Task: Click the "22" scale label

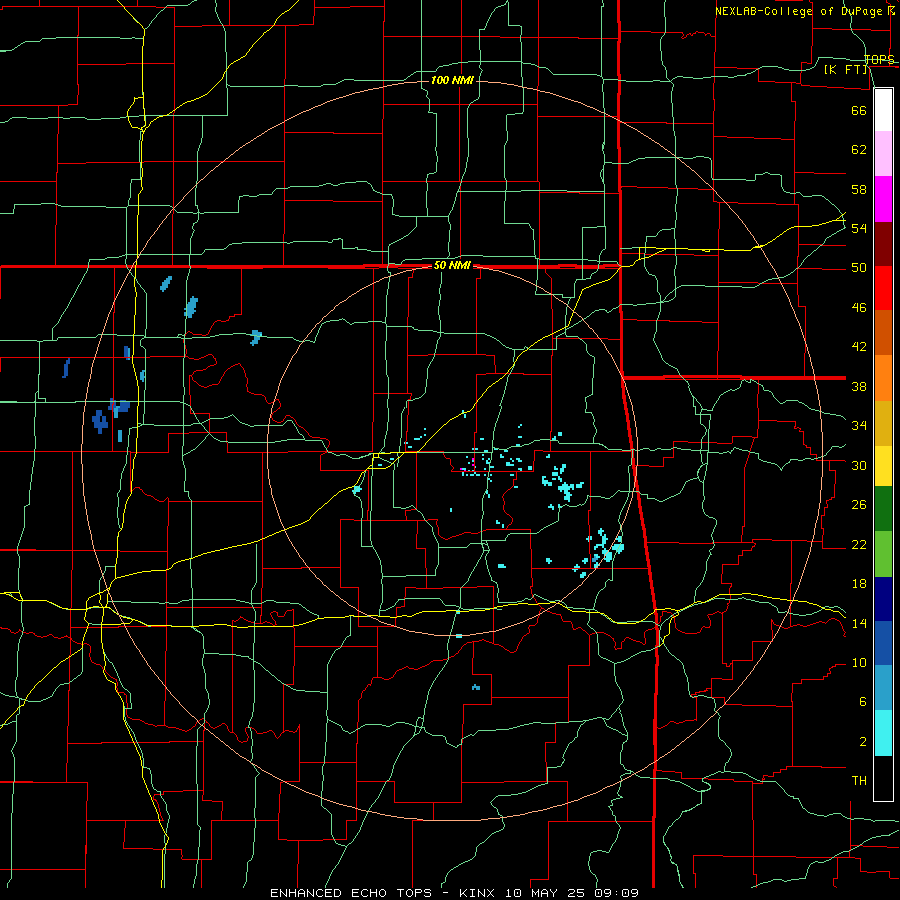Action: [x=859, y=544]
